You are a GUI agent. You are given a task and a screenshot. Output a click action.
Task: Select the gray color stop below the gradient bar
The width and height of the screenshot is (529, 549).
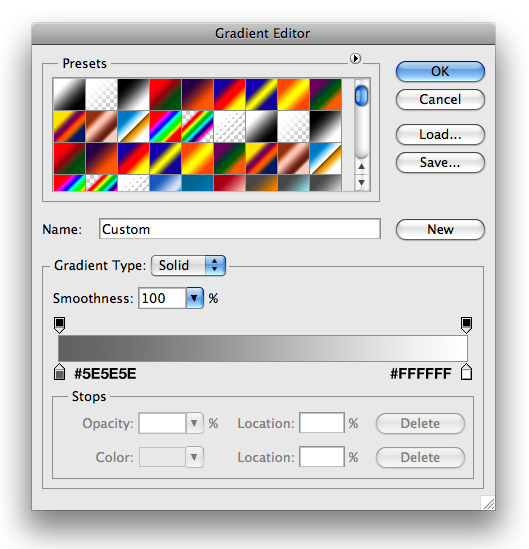(60, 372)
